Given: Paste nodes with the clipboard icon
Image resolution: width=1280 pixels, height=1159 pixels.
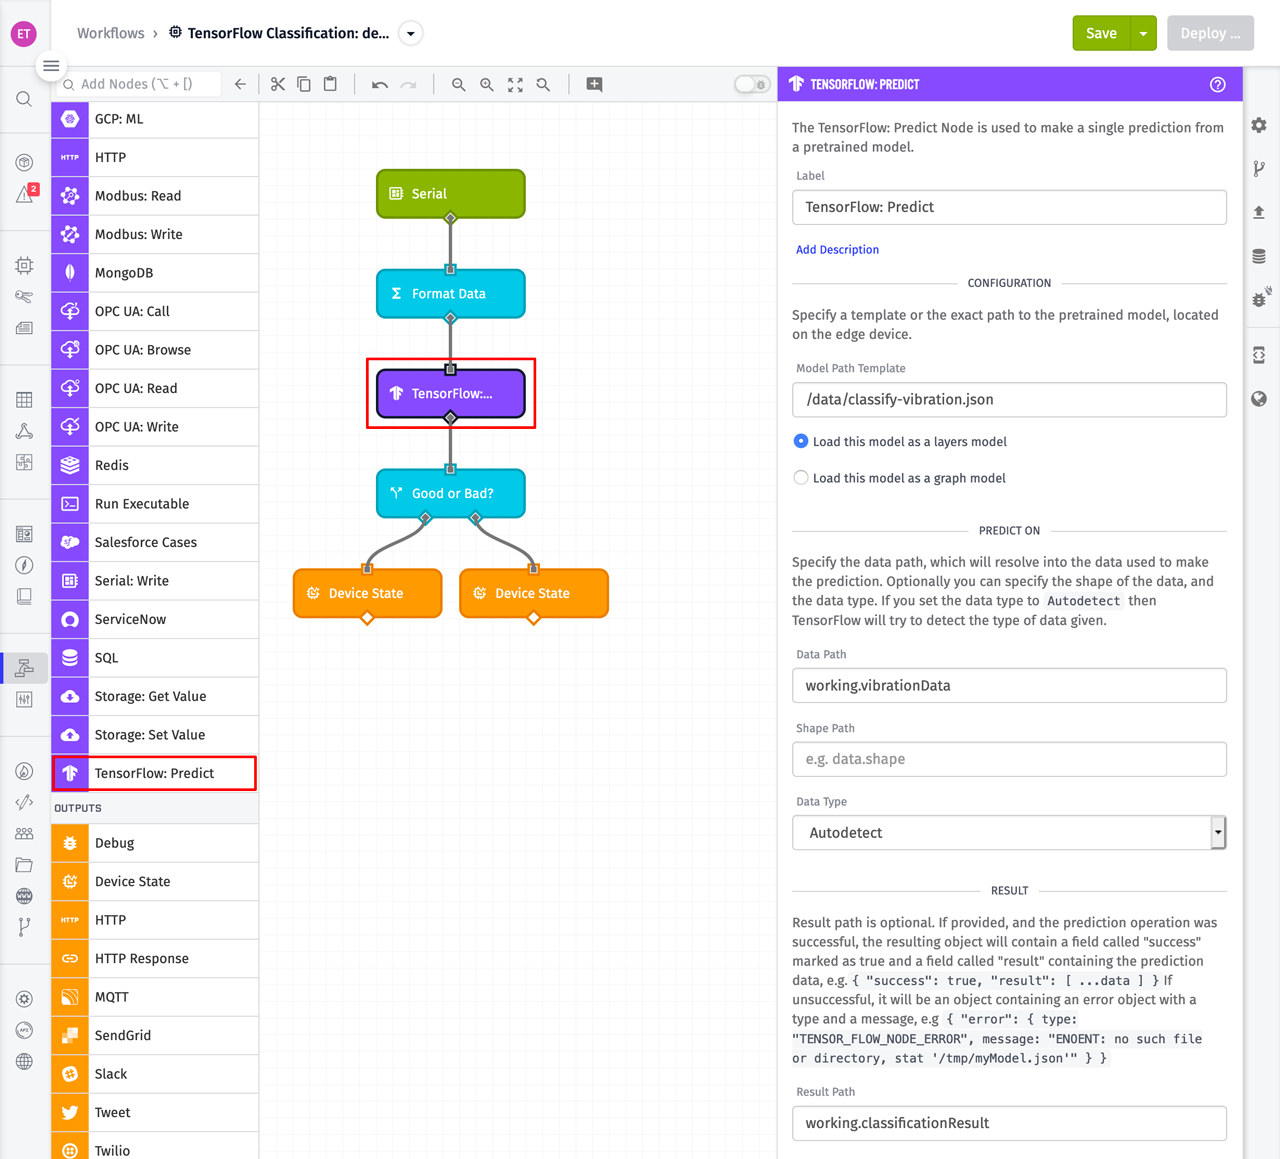Looking at the screenshot, I should coord(330,84).
